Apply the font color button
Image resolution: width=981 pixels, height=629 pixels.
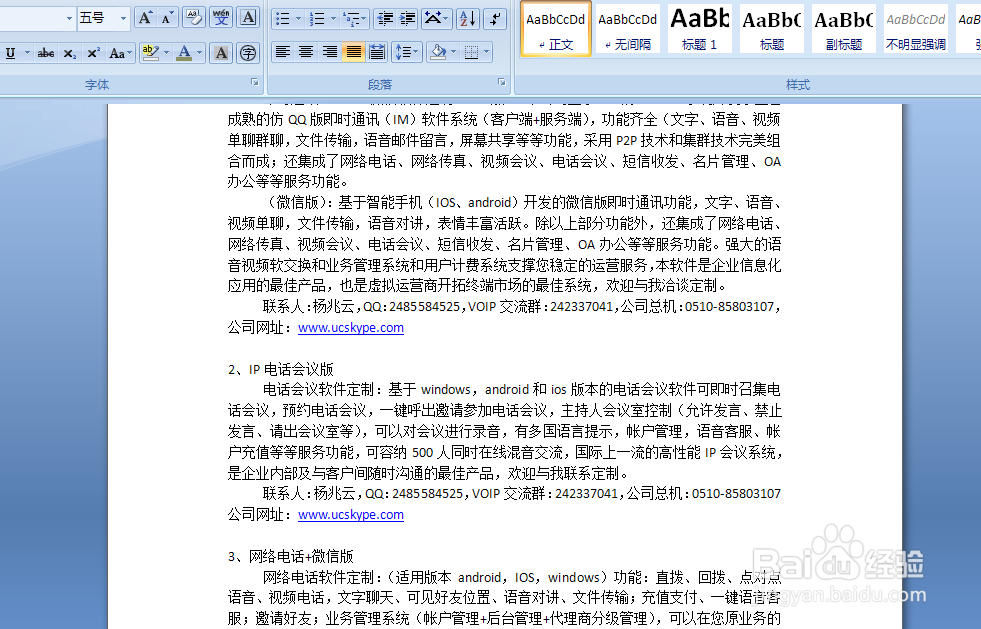(x=184, y=53)
